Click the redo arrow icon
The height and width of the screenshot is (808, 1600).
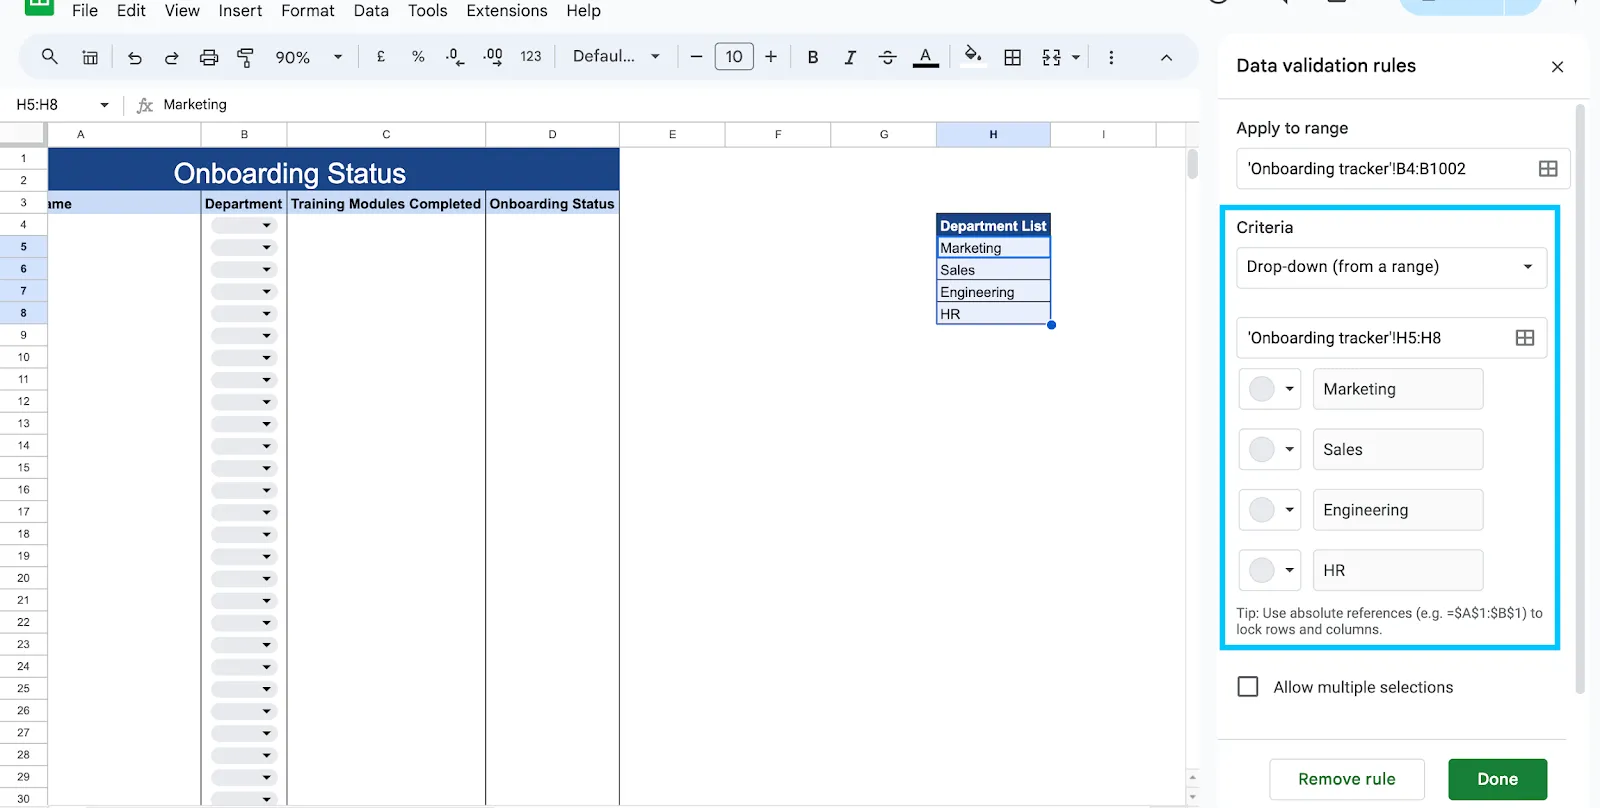pyautogui.click(x=171, y=58)
